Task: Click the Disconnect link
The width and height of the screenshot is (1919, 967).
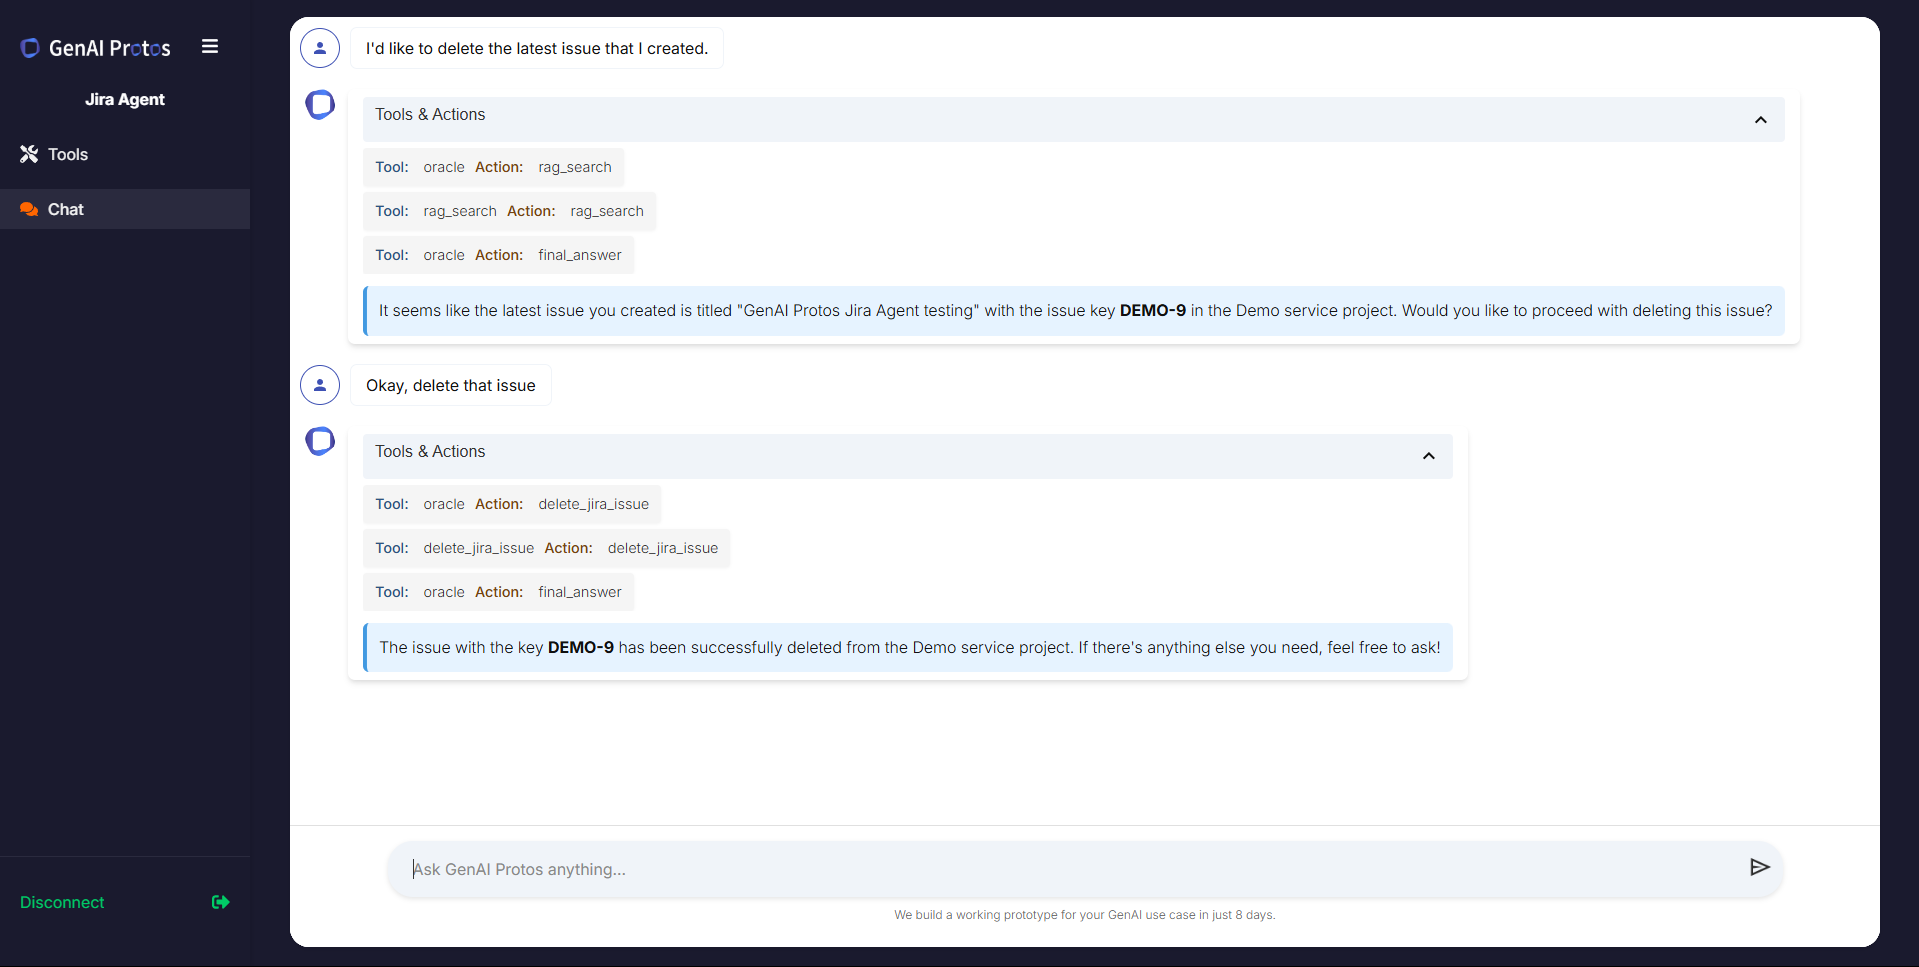Action: click(62, 902)
